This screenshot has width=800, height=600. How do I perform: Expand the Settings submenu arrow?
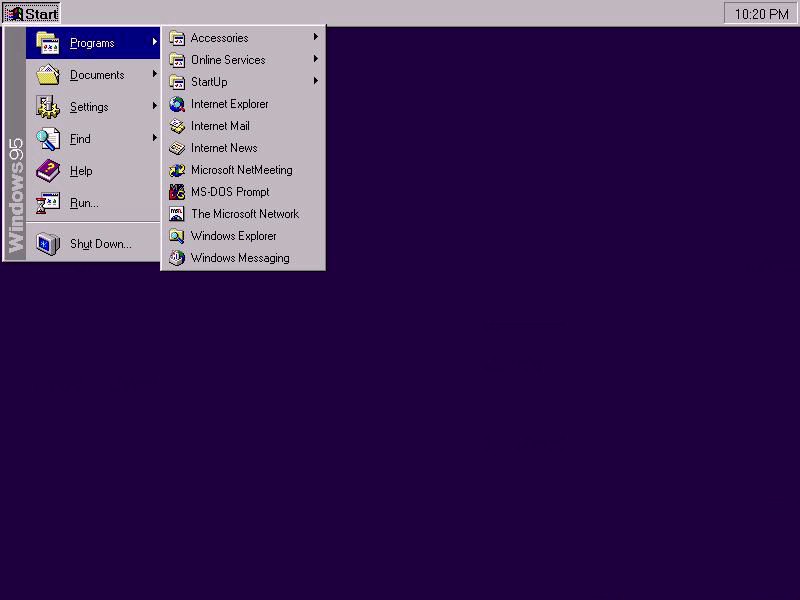155,106
